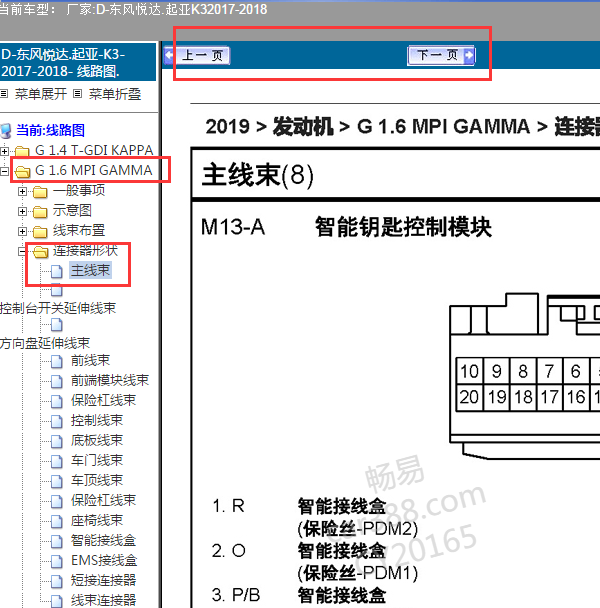Click the page icon beside 底板线束
Image resolution: width=600 pixels, height=608 pixels.
tap(57, 442)
